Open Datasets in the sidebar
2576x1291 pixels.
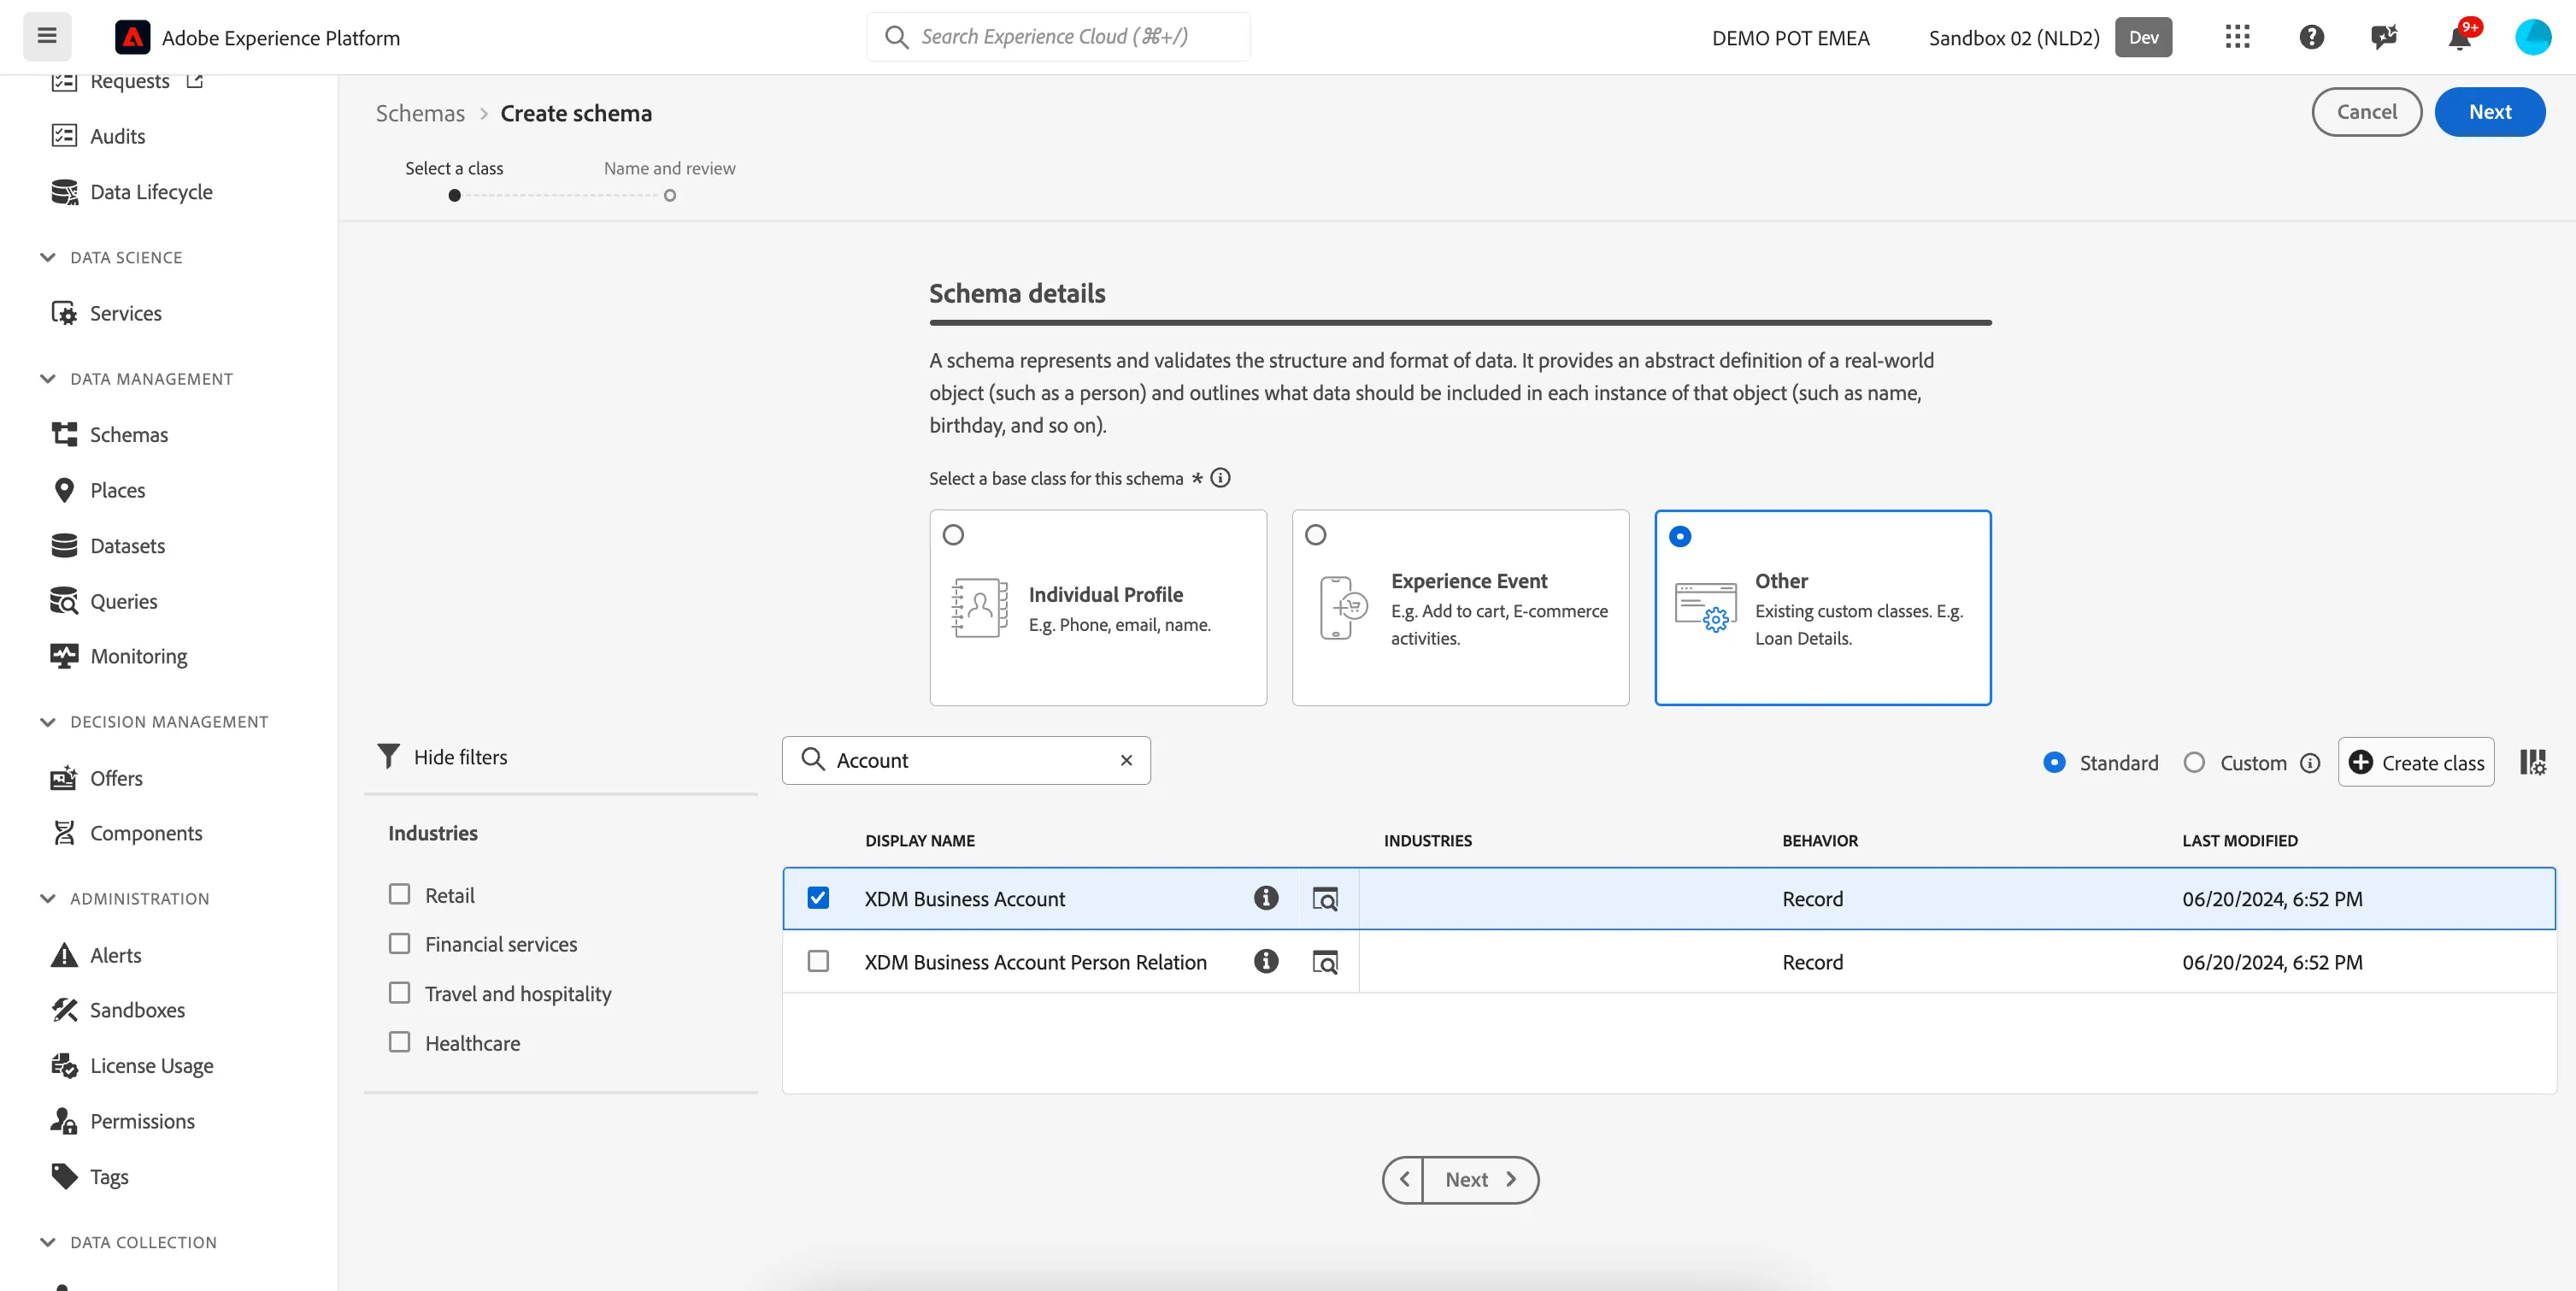pyautogui.click(x=127, y=545)
